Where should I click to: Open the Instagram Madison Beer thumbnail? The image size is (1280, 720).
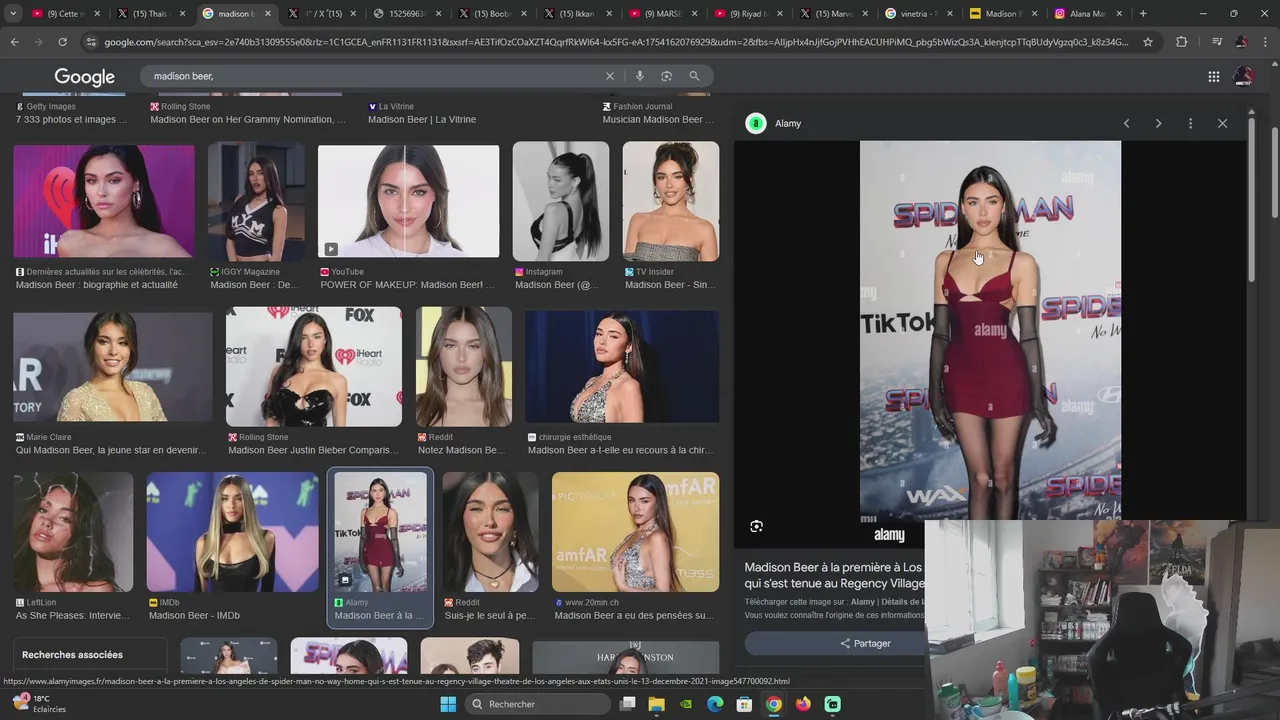tap(561, 201)
